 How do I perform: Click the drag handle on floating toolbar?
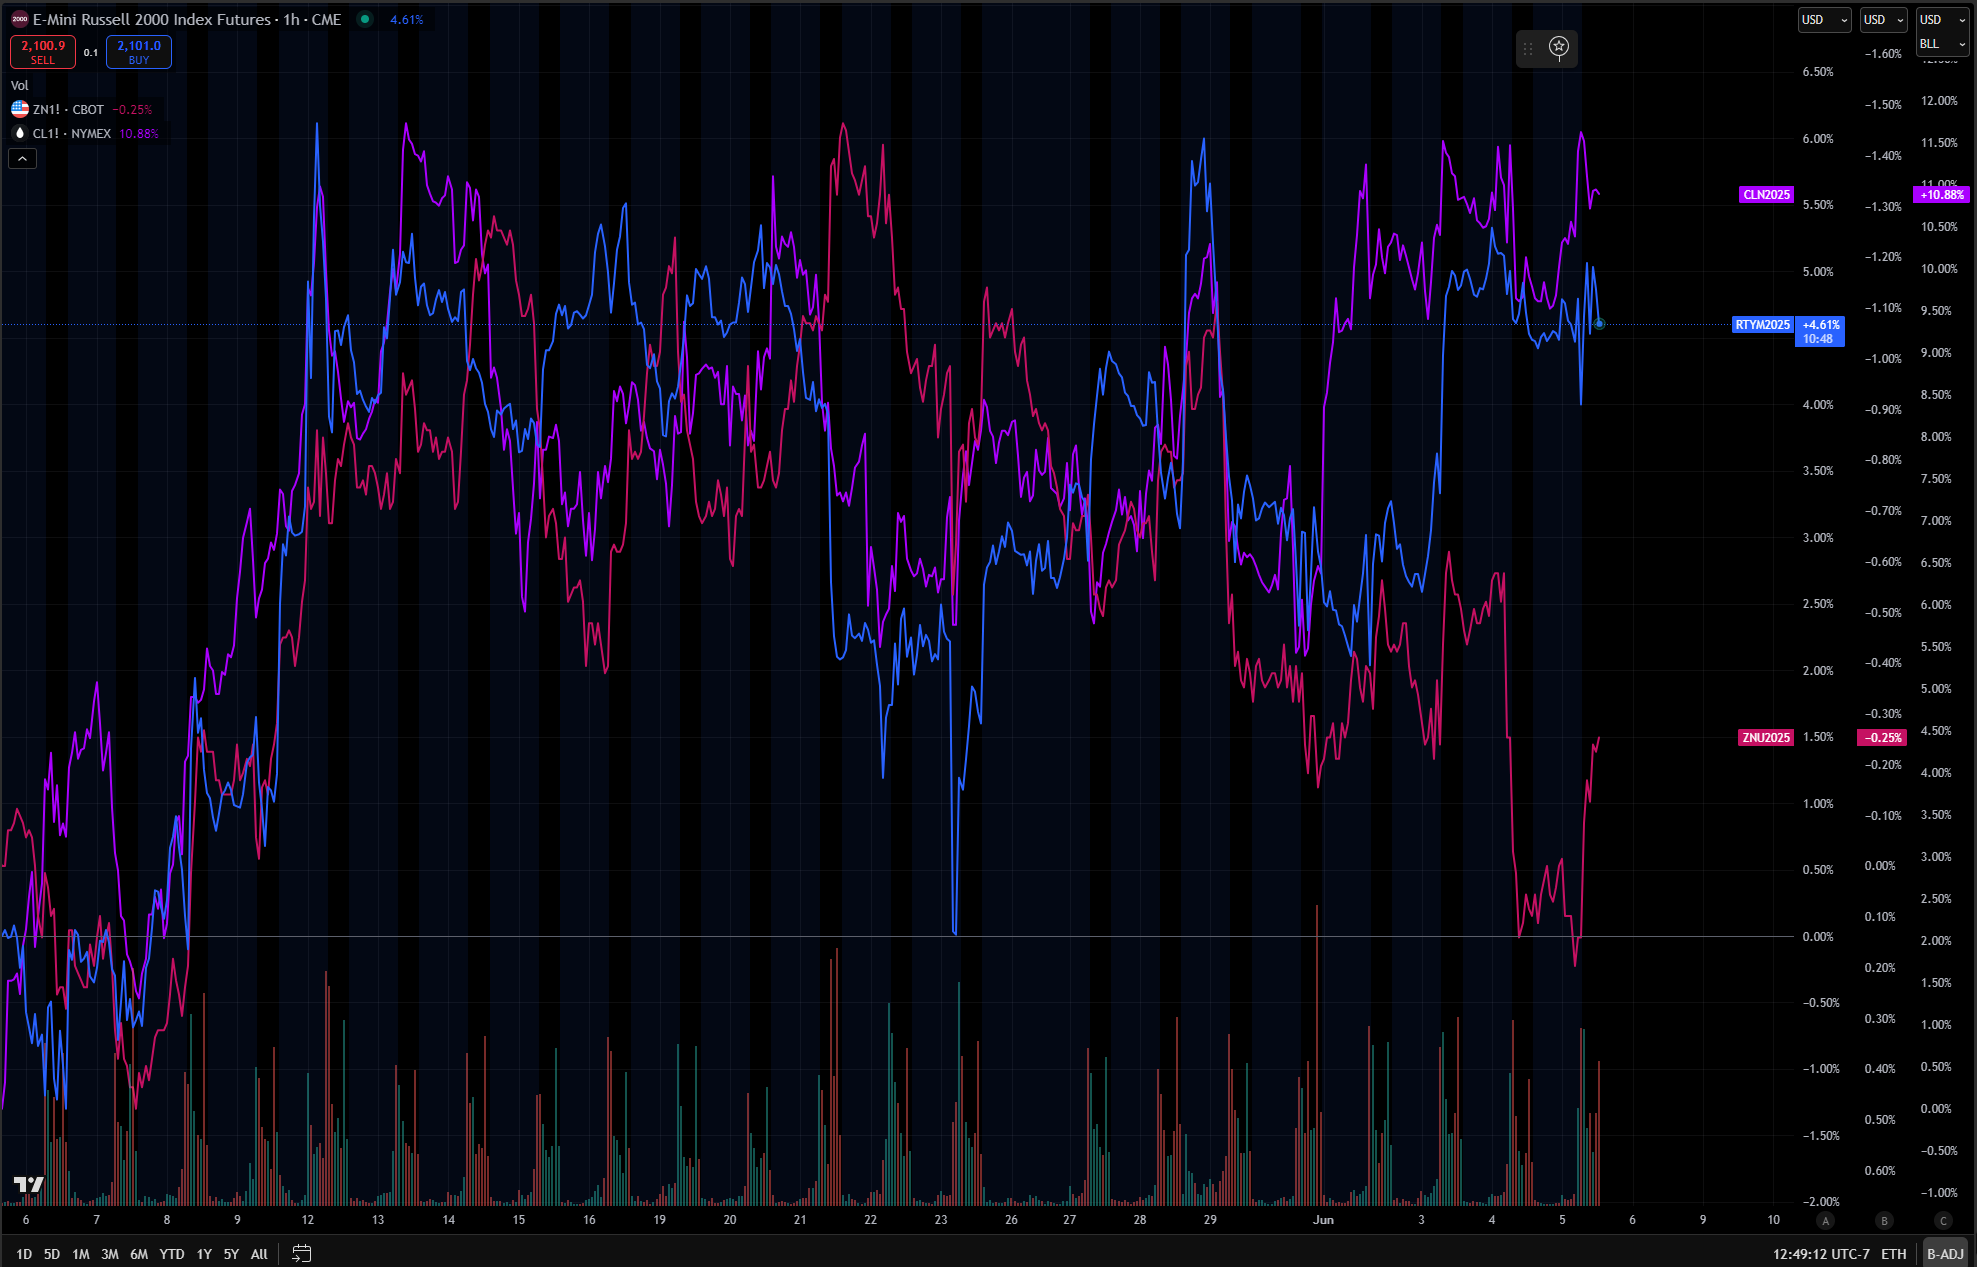[1528, 48]
